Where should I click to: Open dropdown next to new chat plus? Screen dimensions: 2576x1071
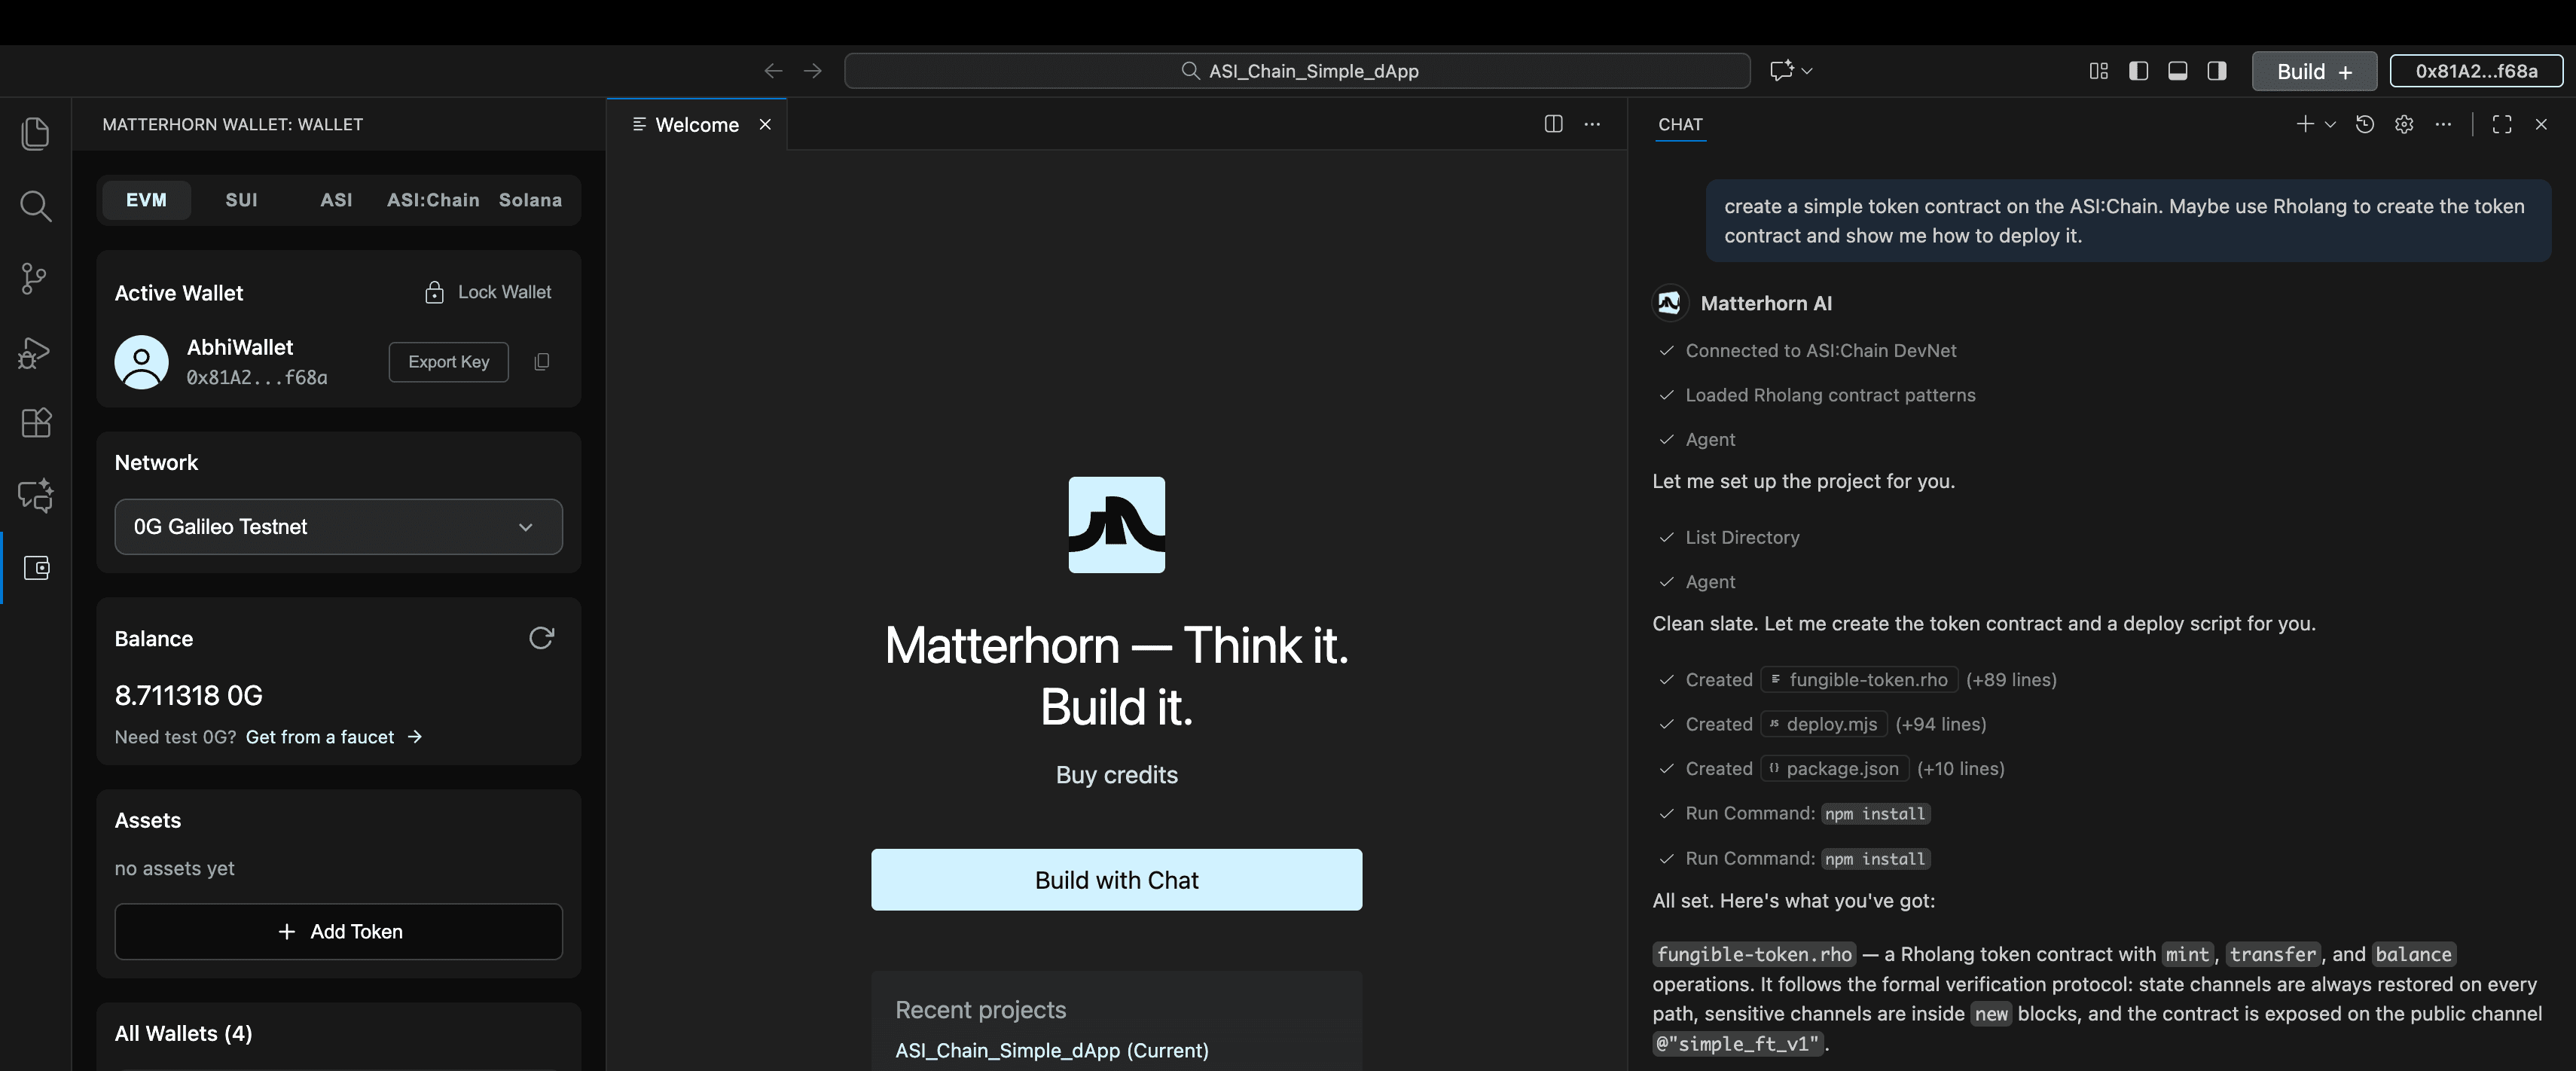pyautogui.click(x=2330, y=124)
